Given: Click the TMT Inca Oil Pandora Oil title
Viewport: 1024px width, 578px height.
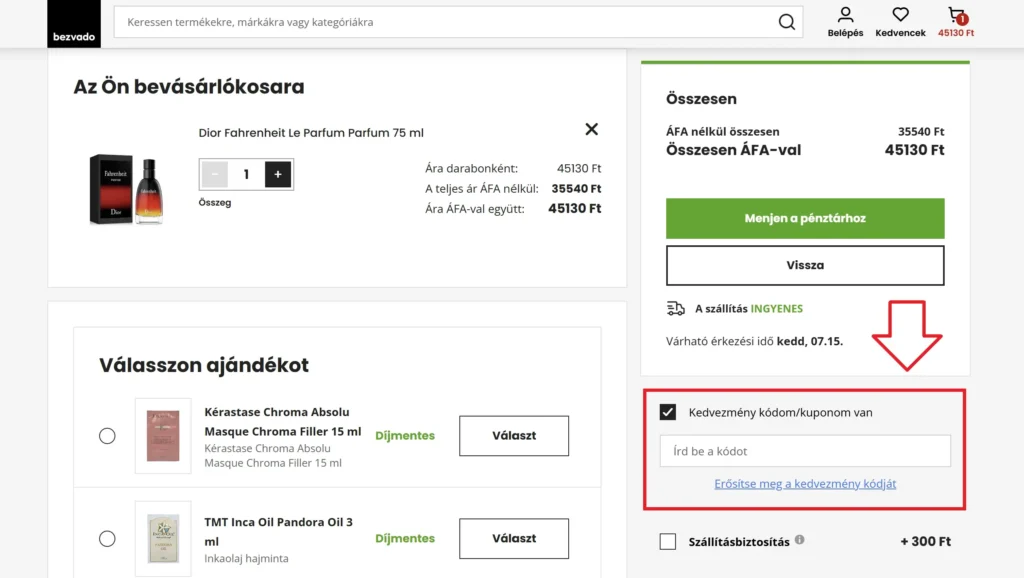Looking at the screenshot, I should pyautogui.click(x=279, y=532).
